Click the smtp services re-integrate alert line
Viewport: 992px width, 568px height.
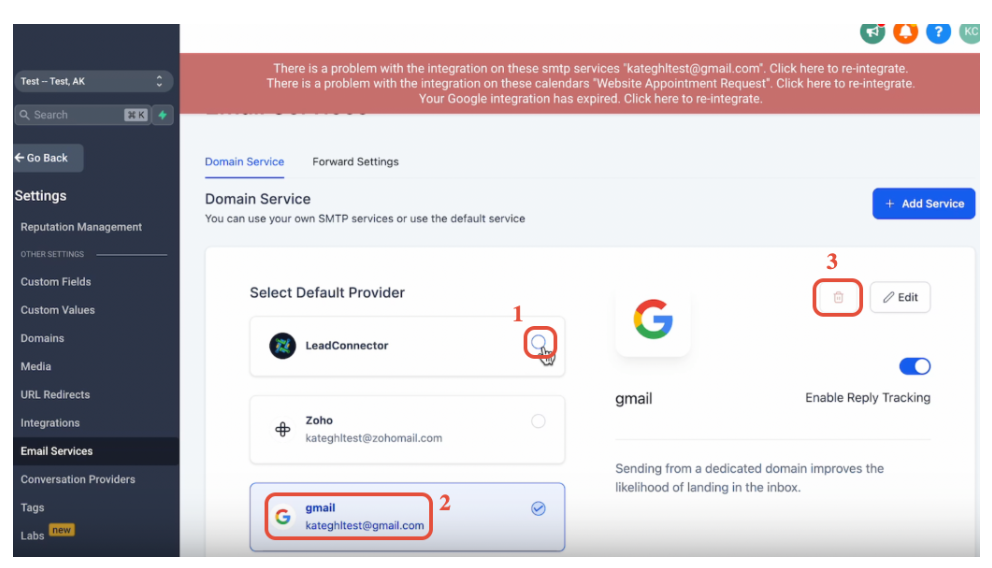tap(590, 68)
